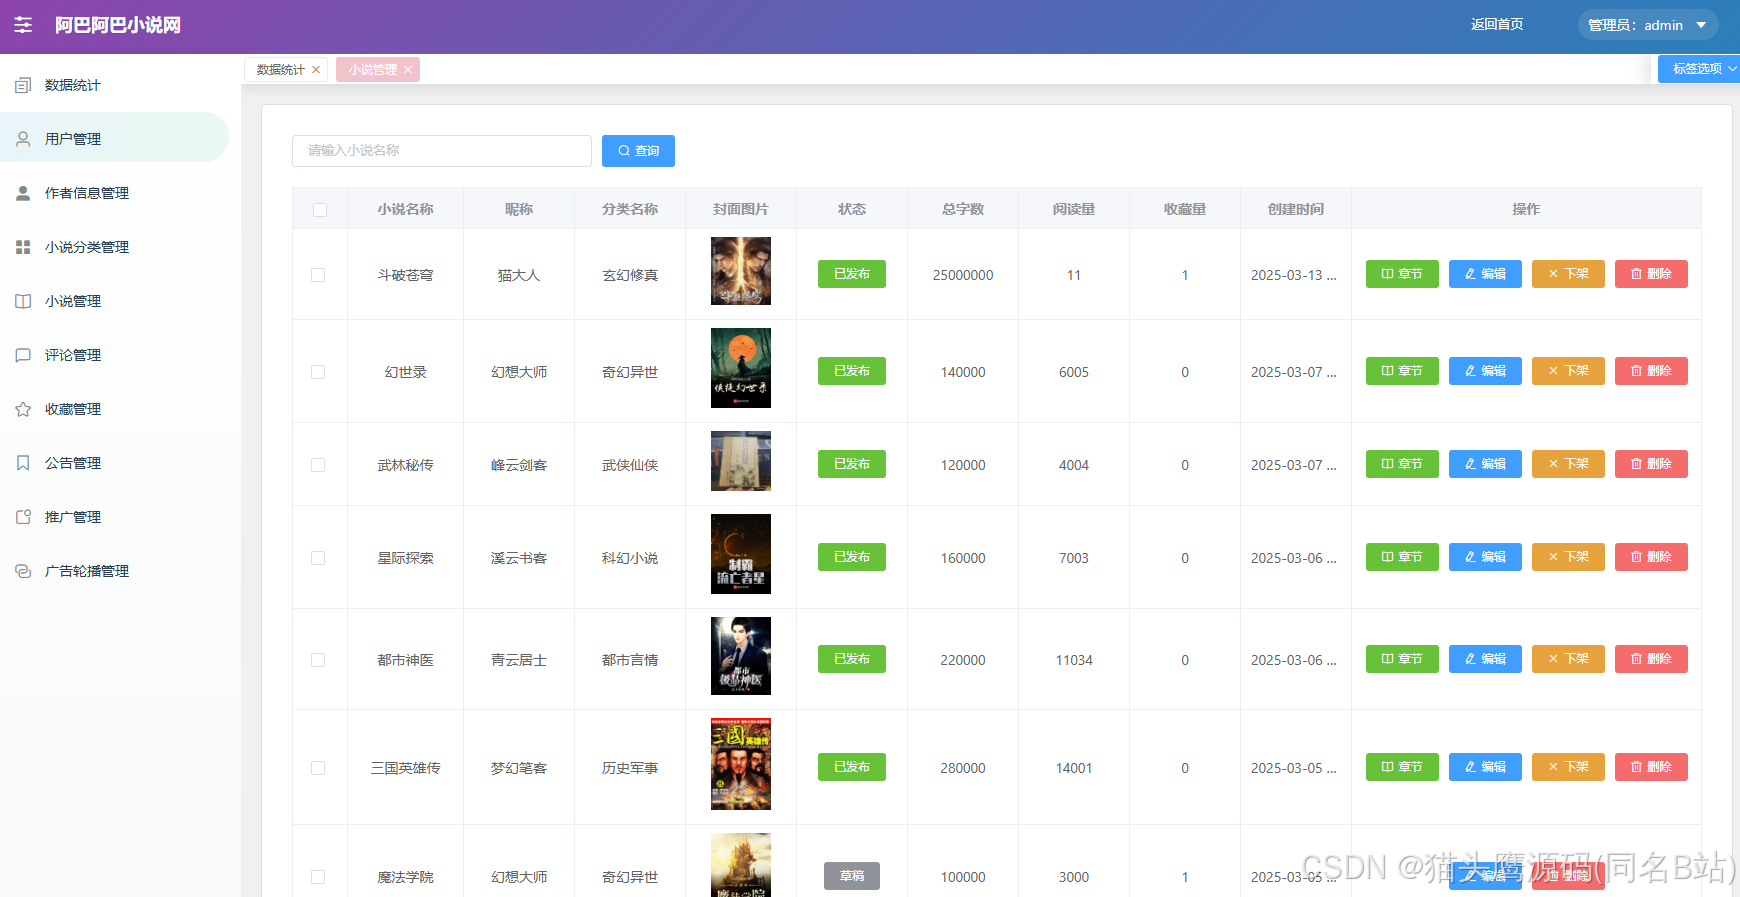Click the 作者信息管理 person icon
Image resolution: width=1740 pixels, height=897 pixels.
tap(23, 193)
